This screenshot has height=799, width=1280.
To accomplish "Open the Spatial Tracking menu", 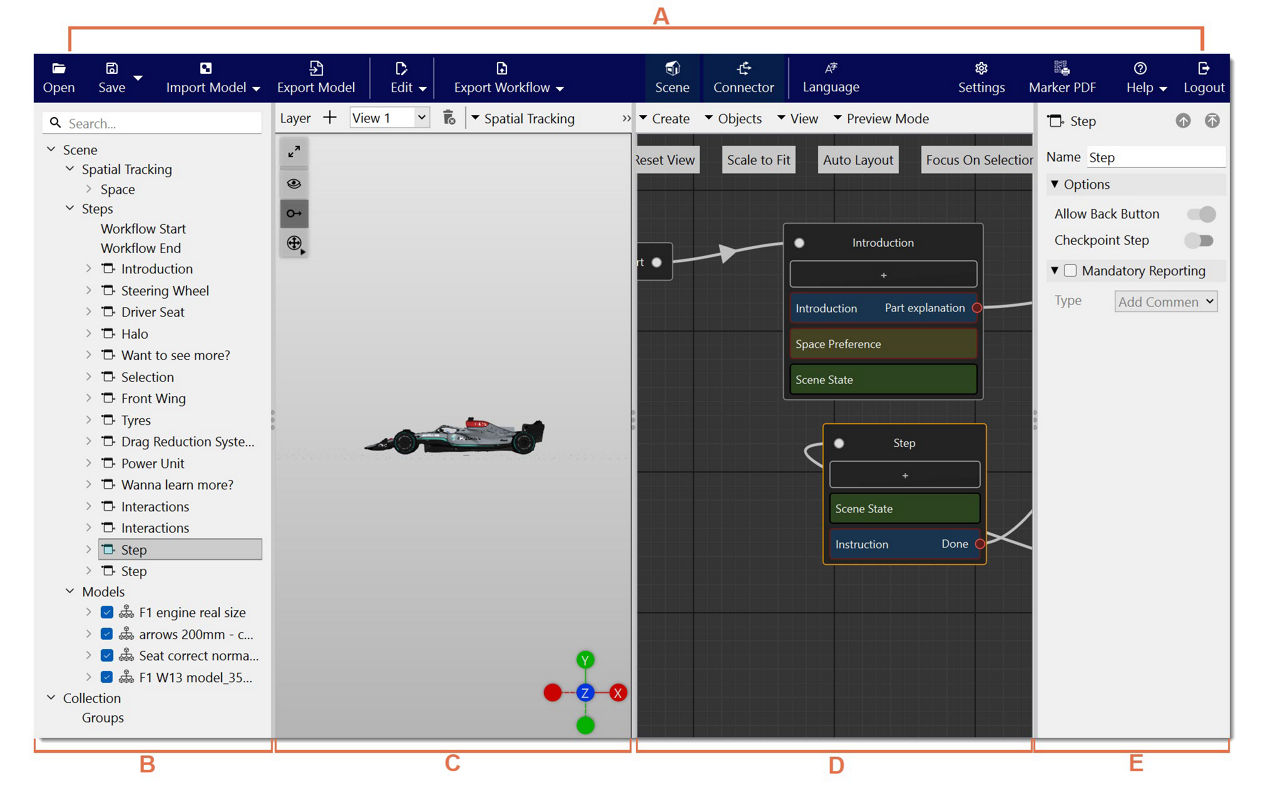I will (523, 119).
